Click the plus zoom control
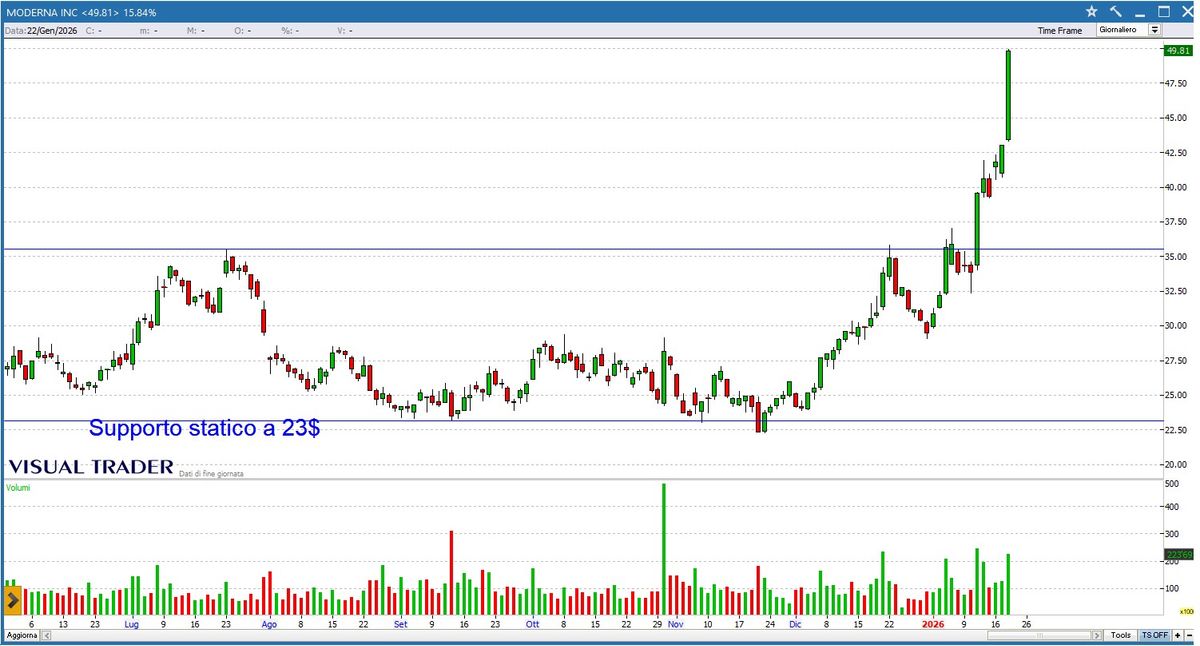This screenshot has width=1200, height=646. 1175,635
